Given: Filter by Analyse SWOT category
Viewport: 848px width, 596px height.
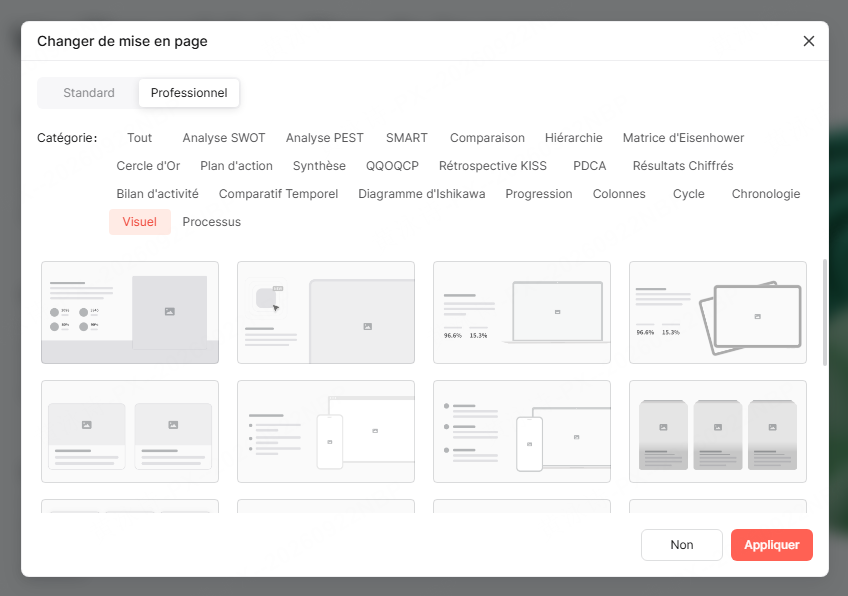Looking at the screenshot, I should (x=224, y=138).
